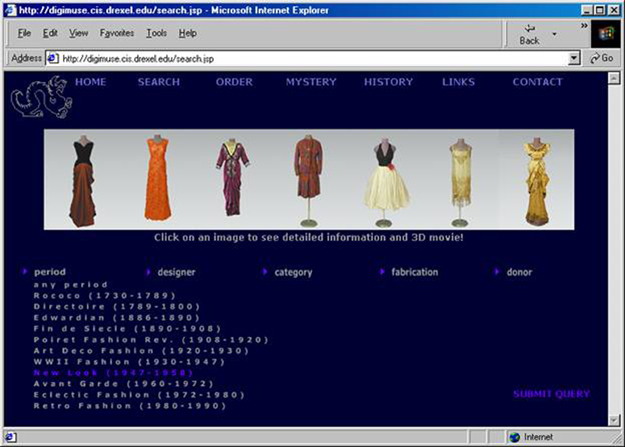Click the address URL field

point(313,59)
